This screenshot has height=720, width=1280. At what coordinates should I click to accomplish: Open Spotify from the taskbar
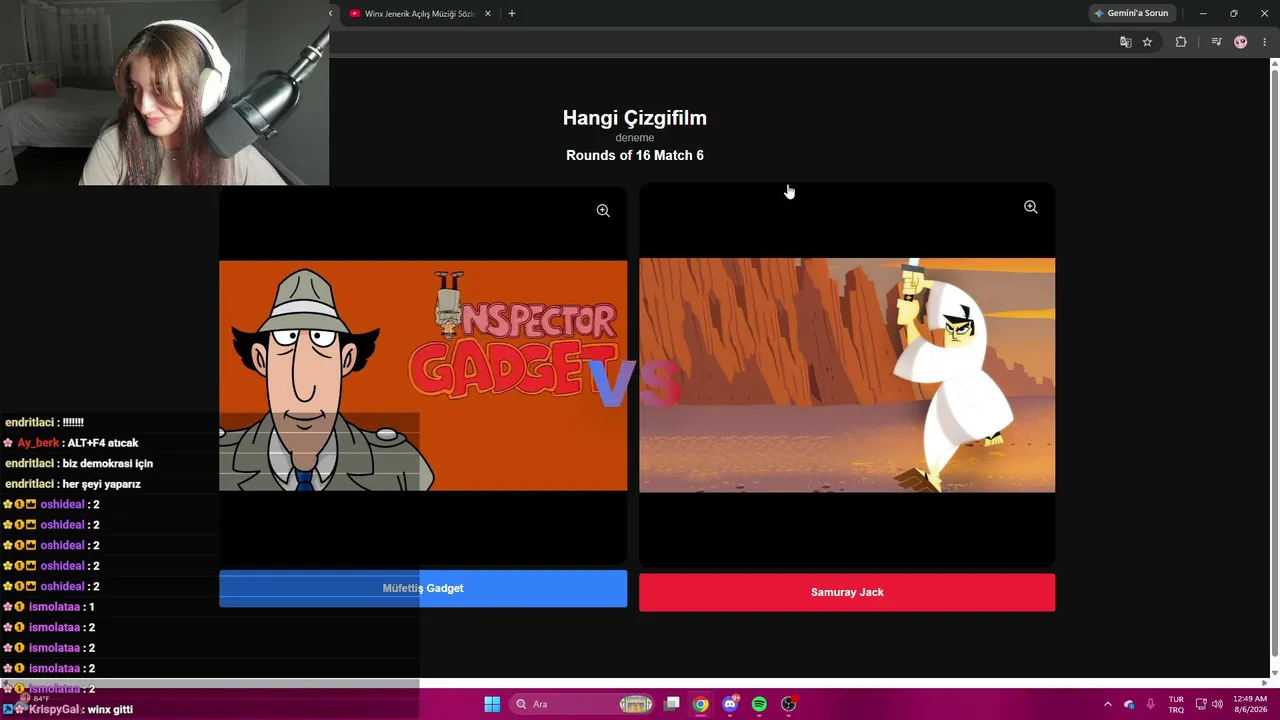(759, 704)
